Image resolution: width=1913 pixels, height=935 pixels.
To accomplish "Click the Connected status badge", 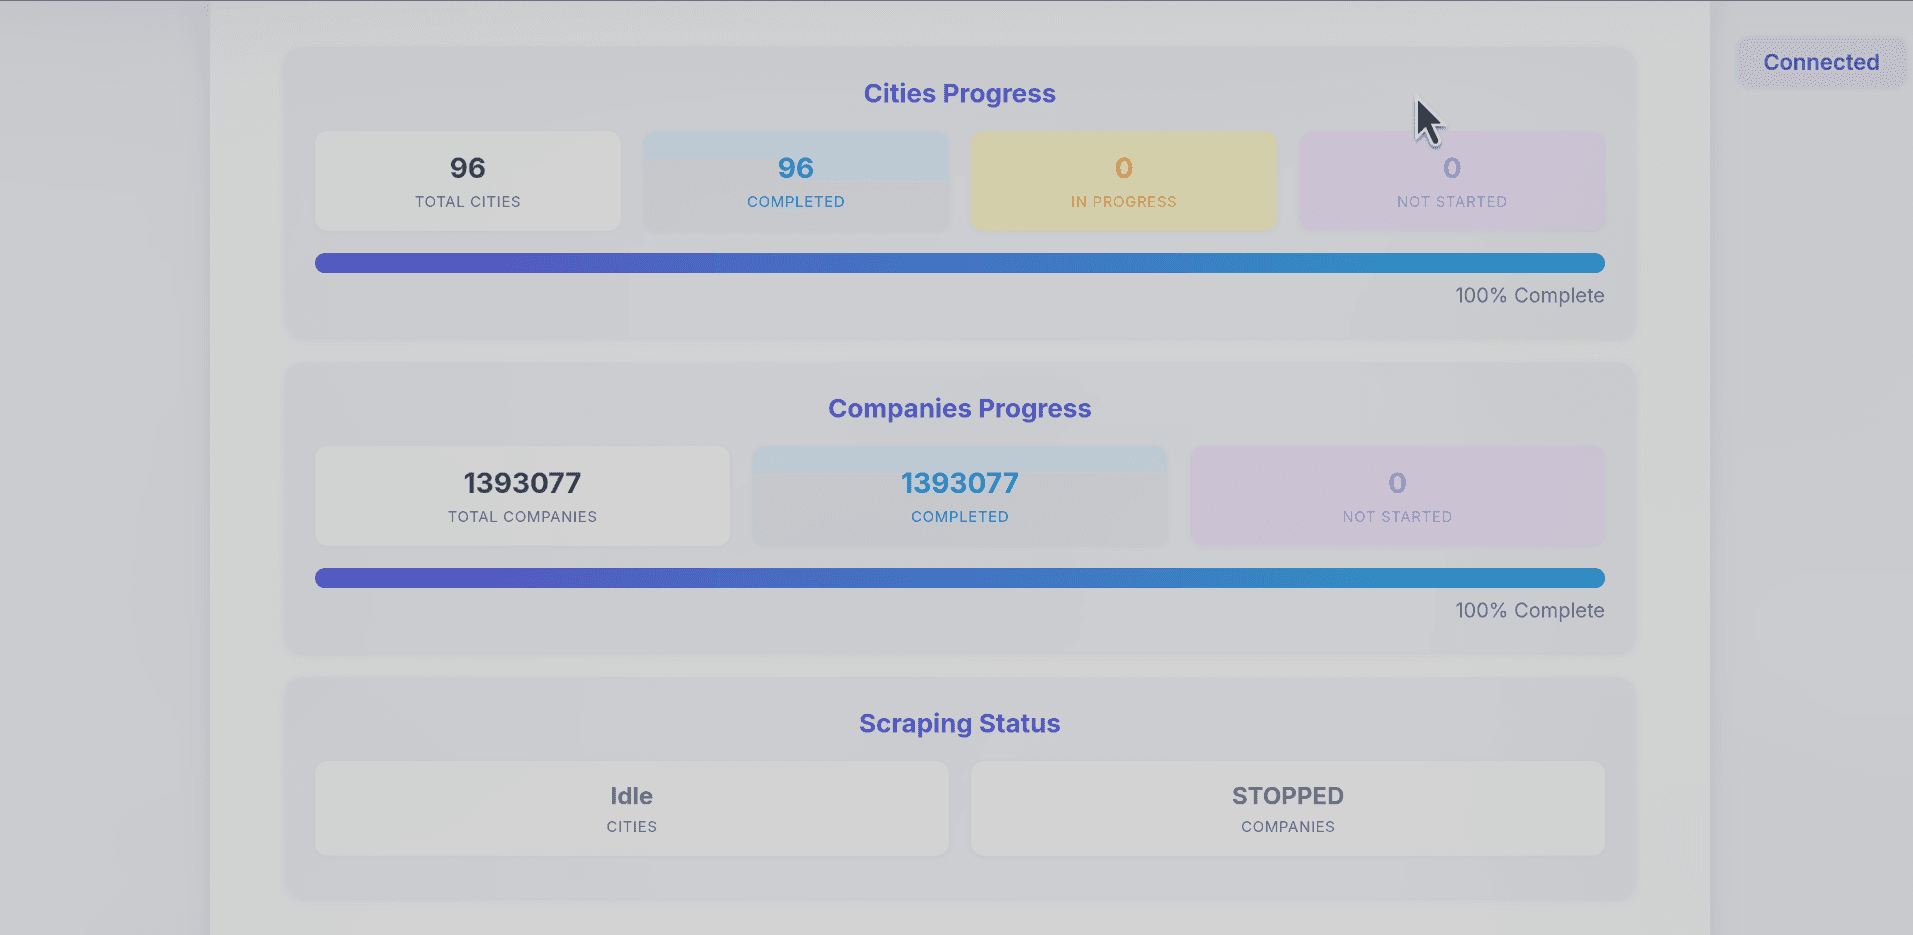I will pyautogui.click(x=1820, y=62).
